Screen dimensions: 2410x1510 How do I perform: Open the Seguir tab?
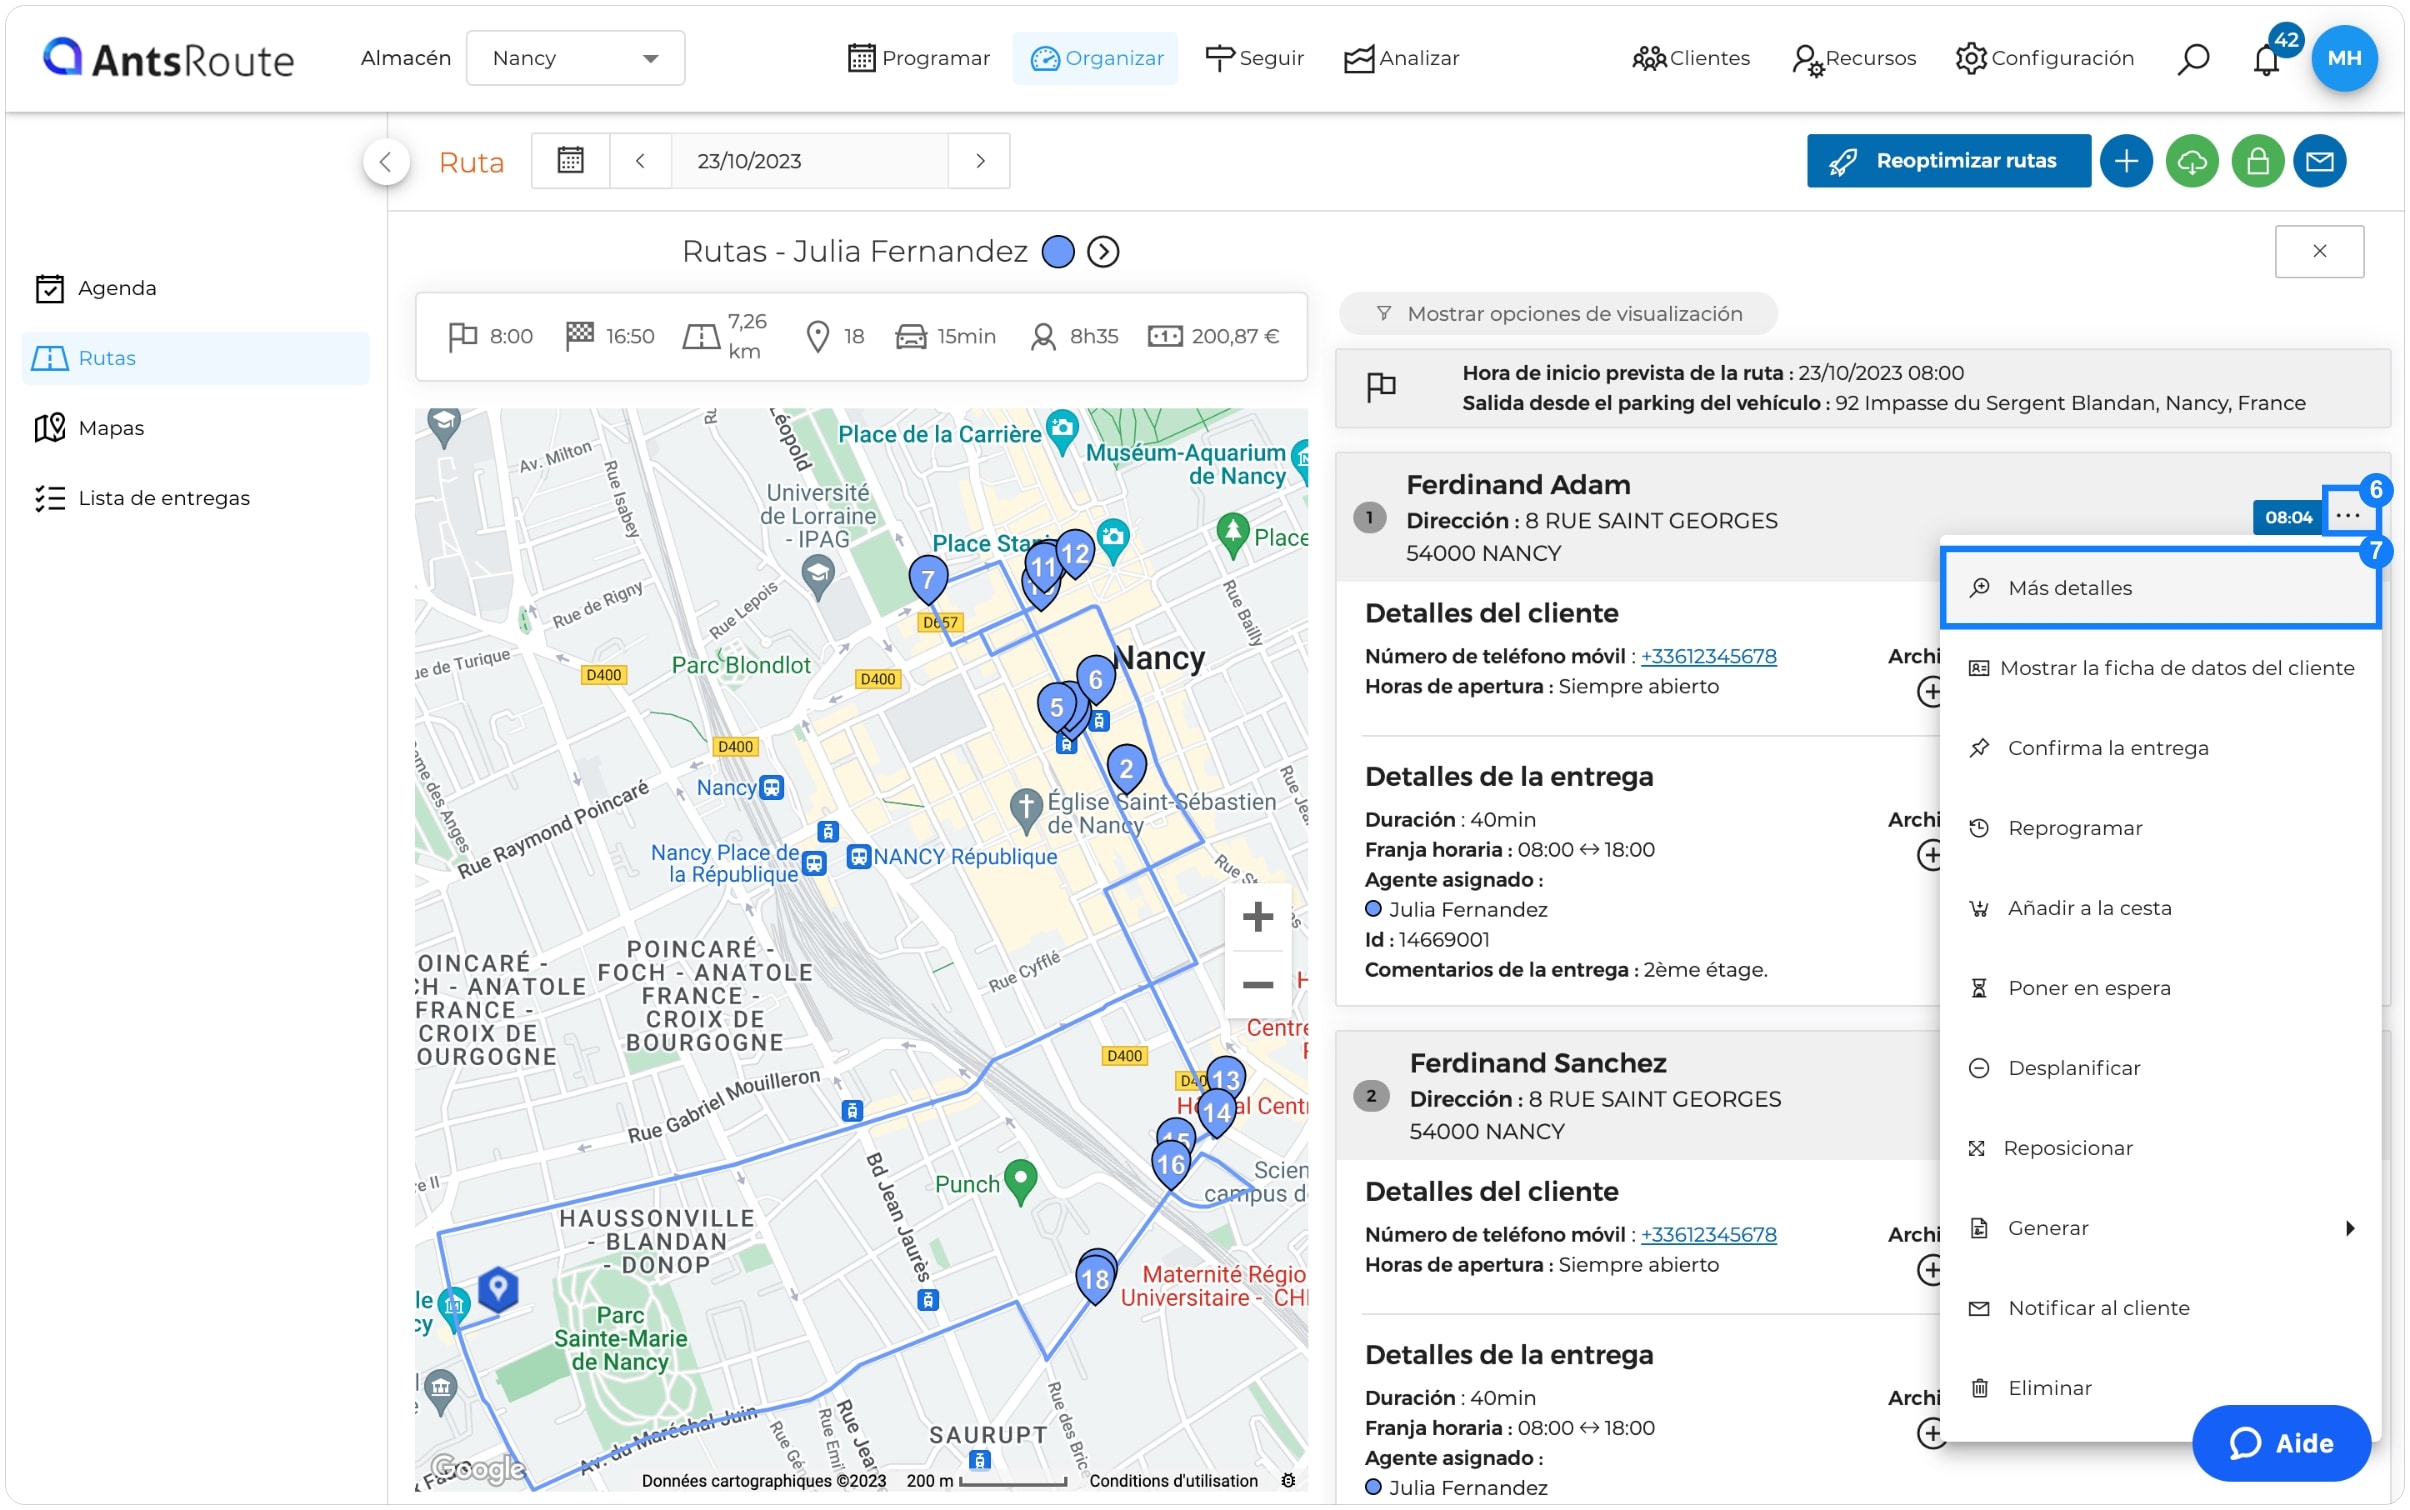point(1254,58)
